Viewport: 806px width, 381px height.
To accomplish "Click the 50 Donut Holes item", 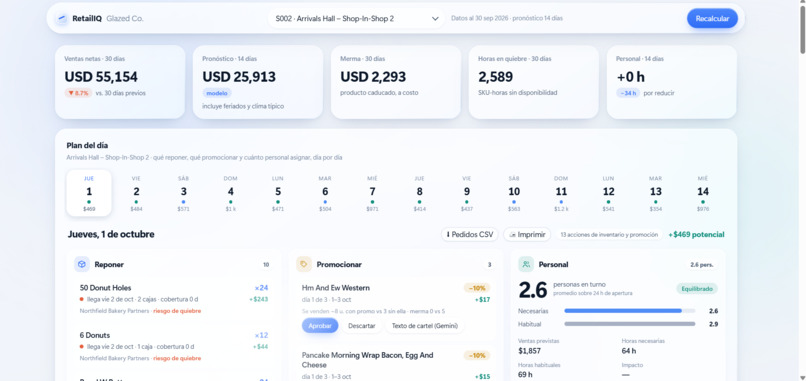I will (x=174, y=299).
